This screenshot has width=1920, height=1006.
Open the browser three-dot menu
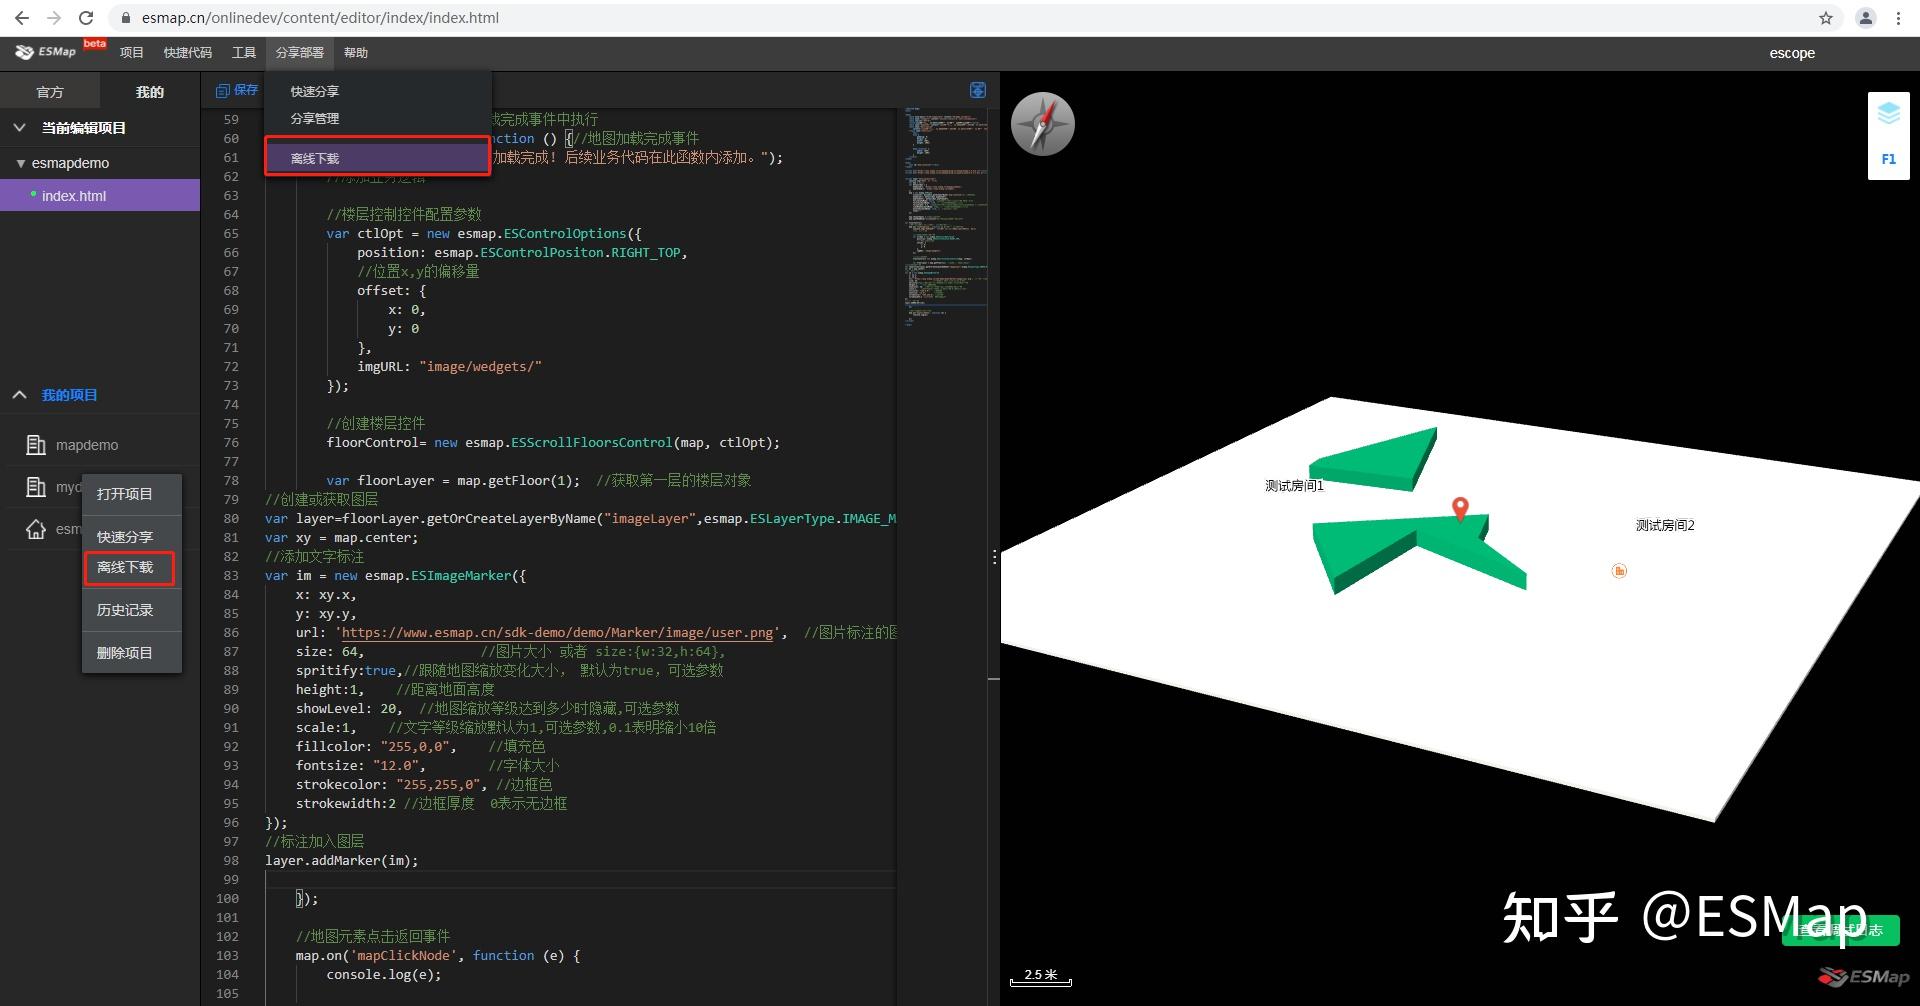pos(1898,18)
